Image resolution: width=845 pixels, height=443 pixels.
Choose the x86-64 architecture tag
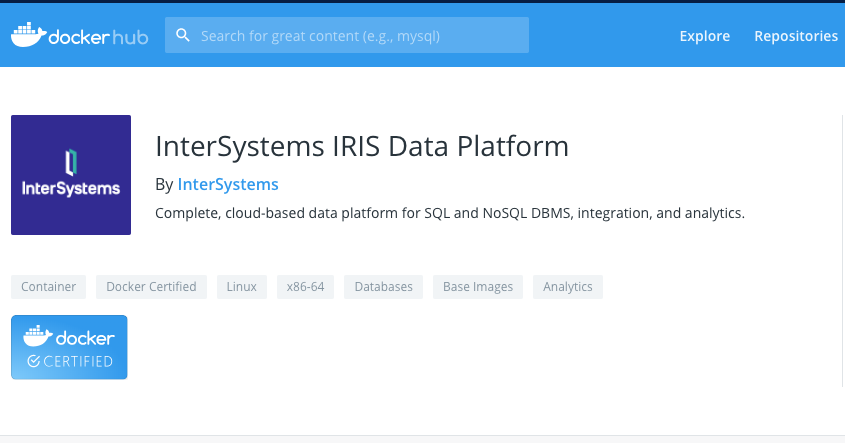click(305, 287)
